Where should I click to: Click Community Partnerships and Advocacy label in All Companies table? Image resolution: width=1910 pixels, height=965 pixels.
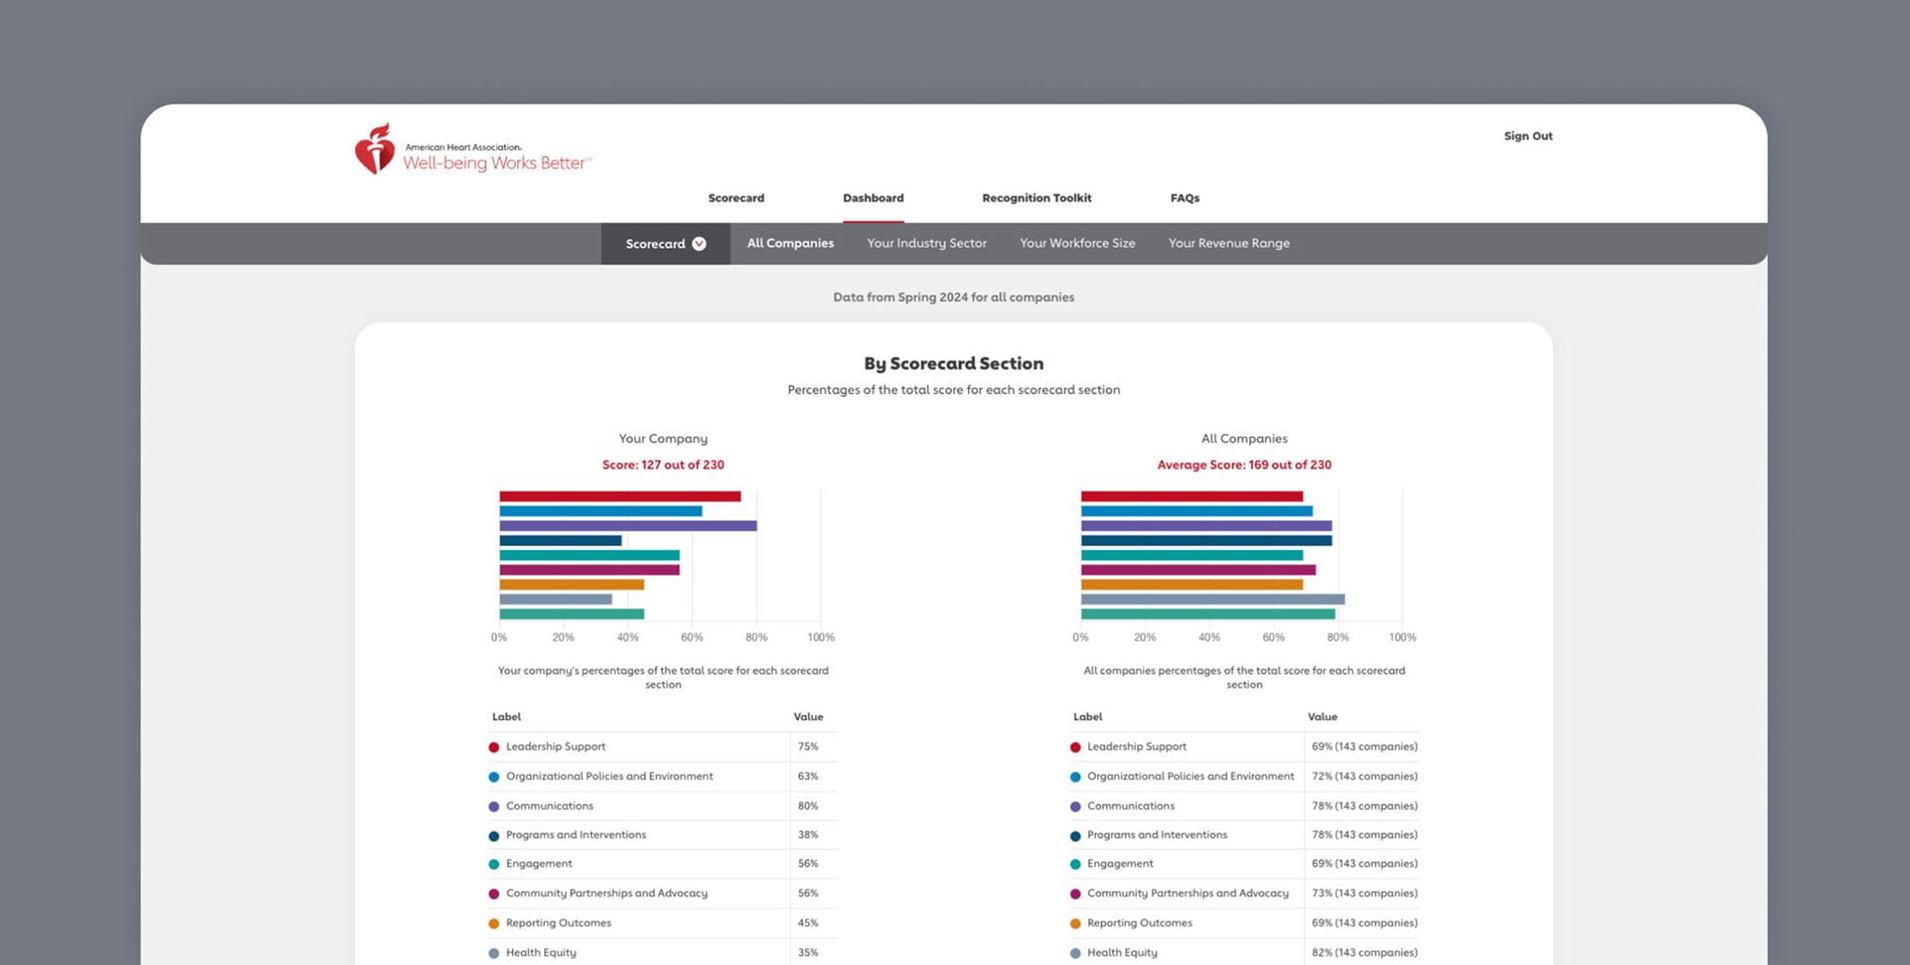click(x=1188, y=893)
